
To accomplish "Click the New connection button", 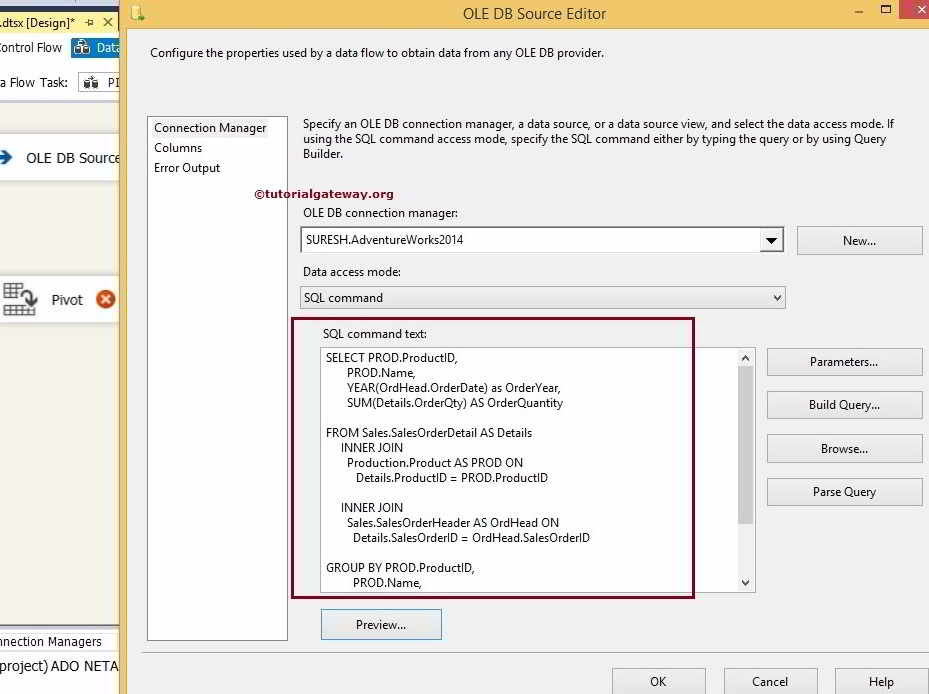I will coord(858,239).
